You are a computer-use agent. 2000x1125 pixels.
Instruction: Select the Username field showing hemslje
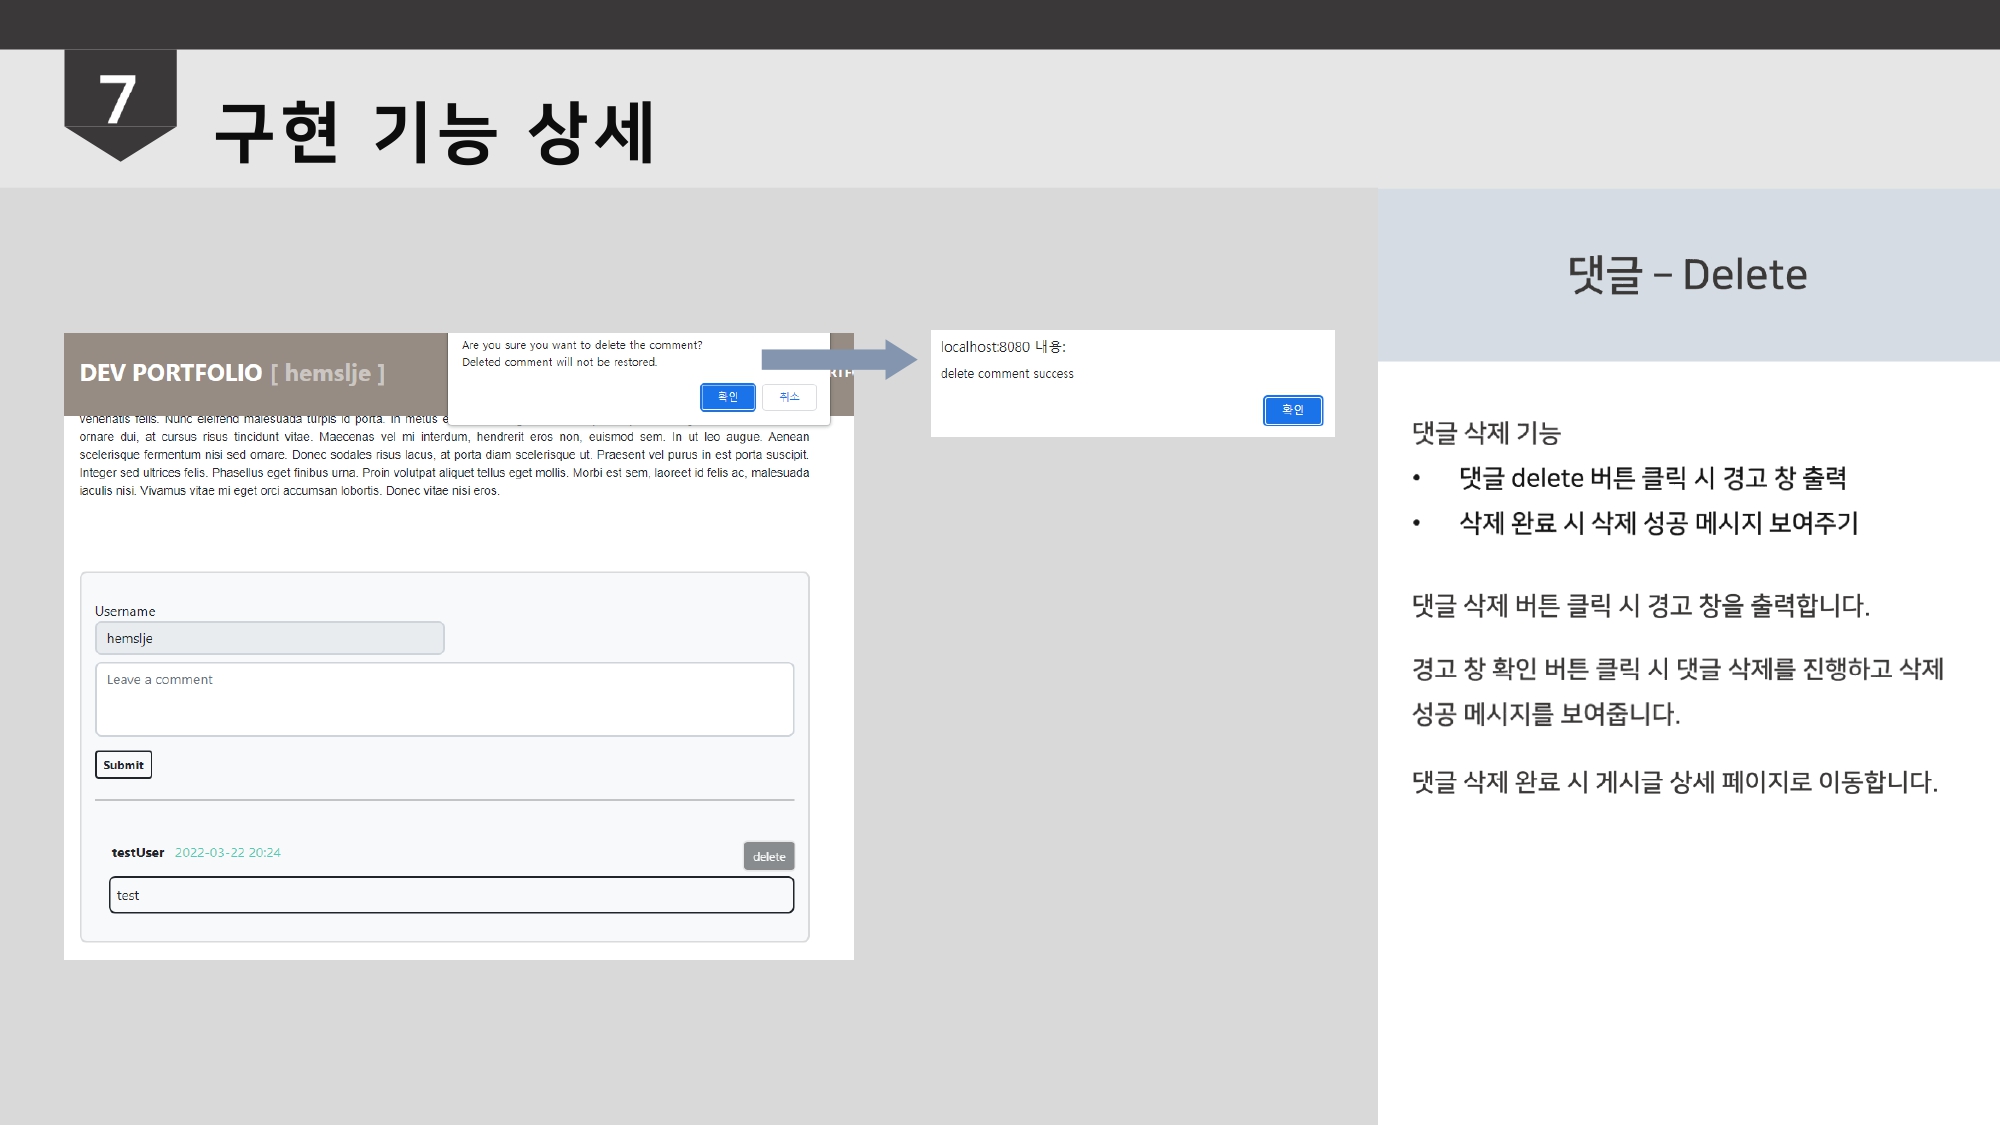270,637
